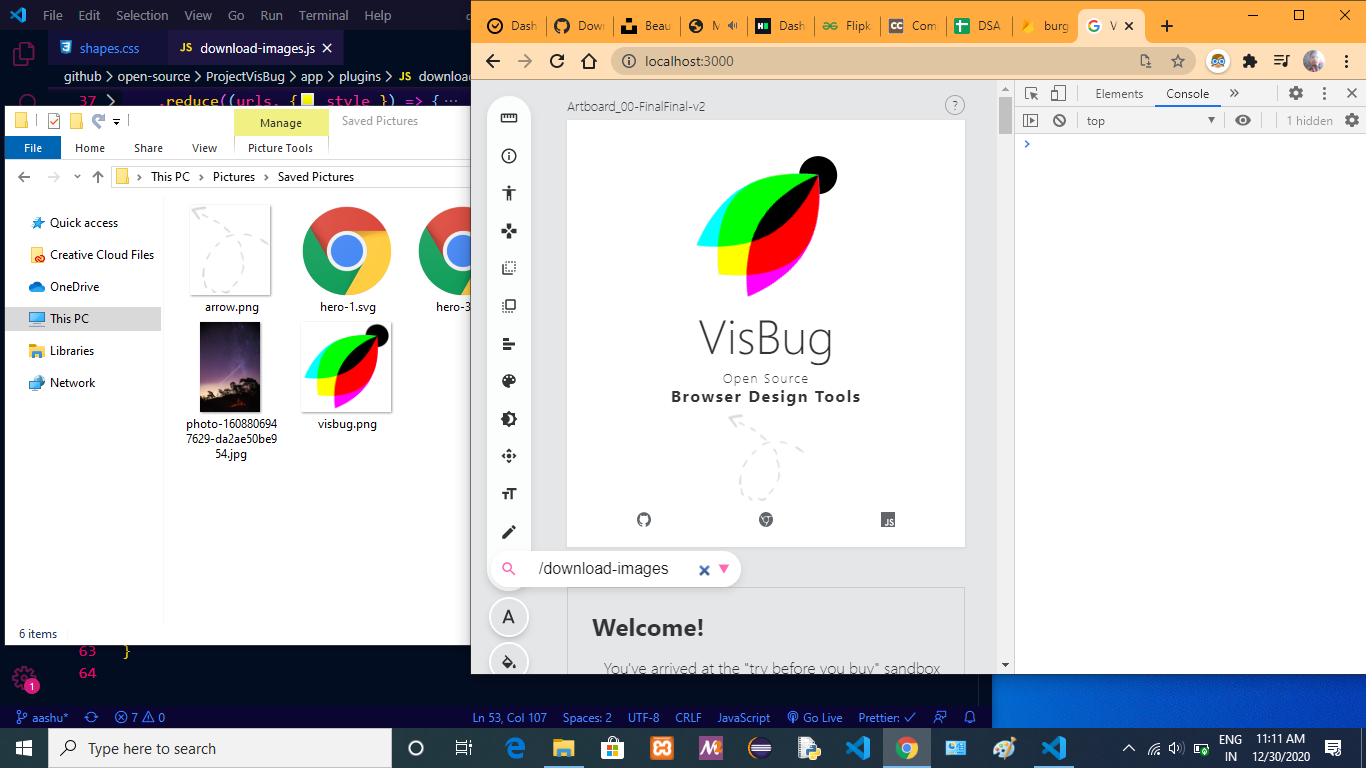The height and width of the screenshot is (768, 1366).
Task: Open Chrome extensions puzzle icon
Action: [x=1250, y=61]
